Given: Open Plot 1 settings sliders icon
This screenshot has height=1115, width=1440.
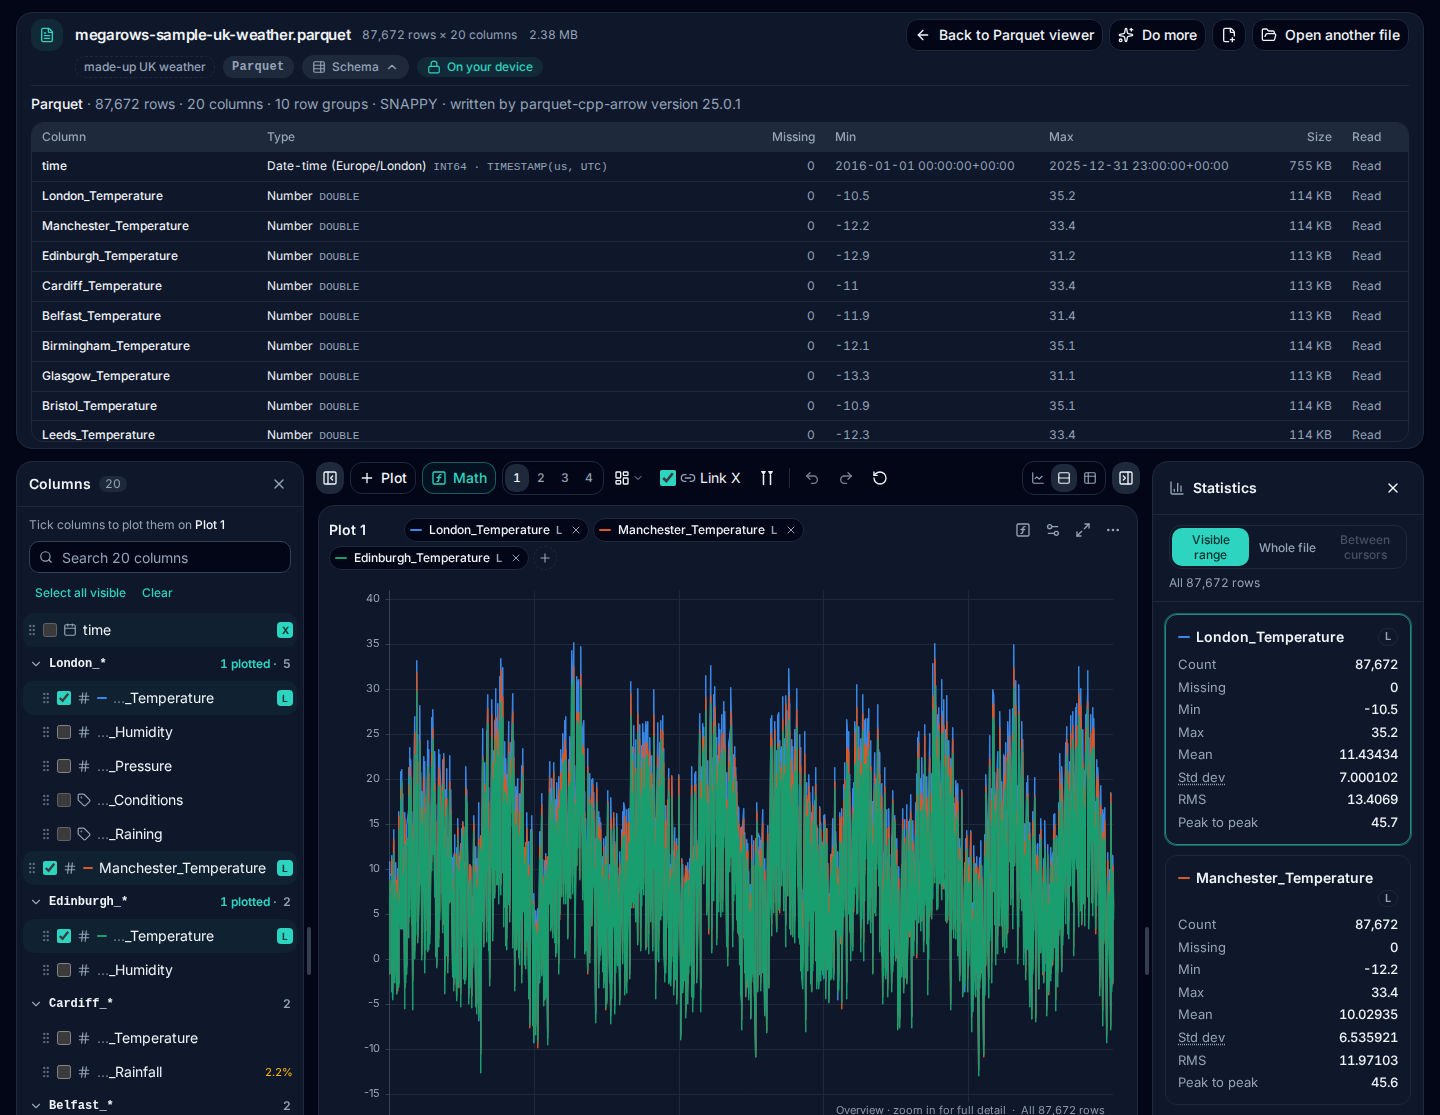Looking at the screenshot, I should coord(1053,530).
